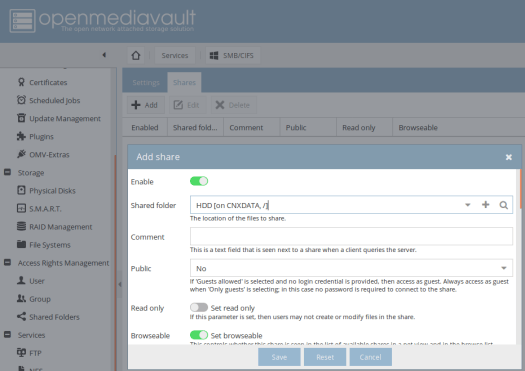This screenshot has width=525, height=371.
Task: Click the Home icon in breadcrumb
Action: point(136,55)
